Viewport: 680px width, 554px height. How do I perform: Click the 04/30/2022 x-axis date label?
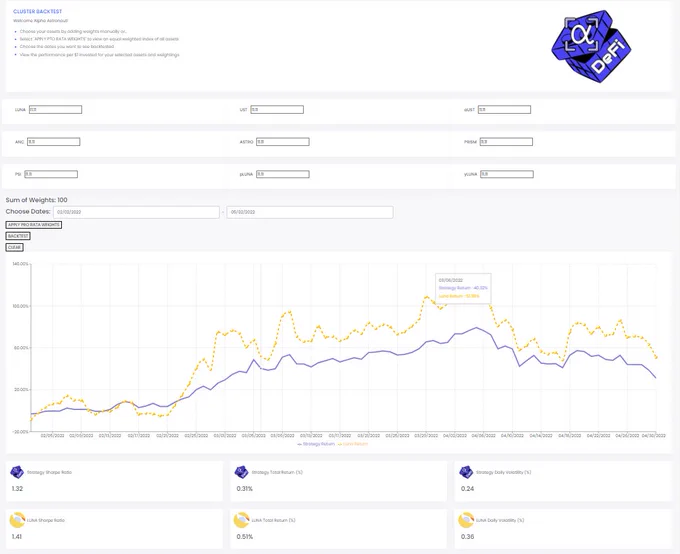654,436
